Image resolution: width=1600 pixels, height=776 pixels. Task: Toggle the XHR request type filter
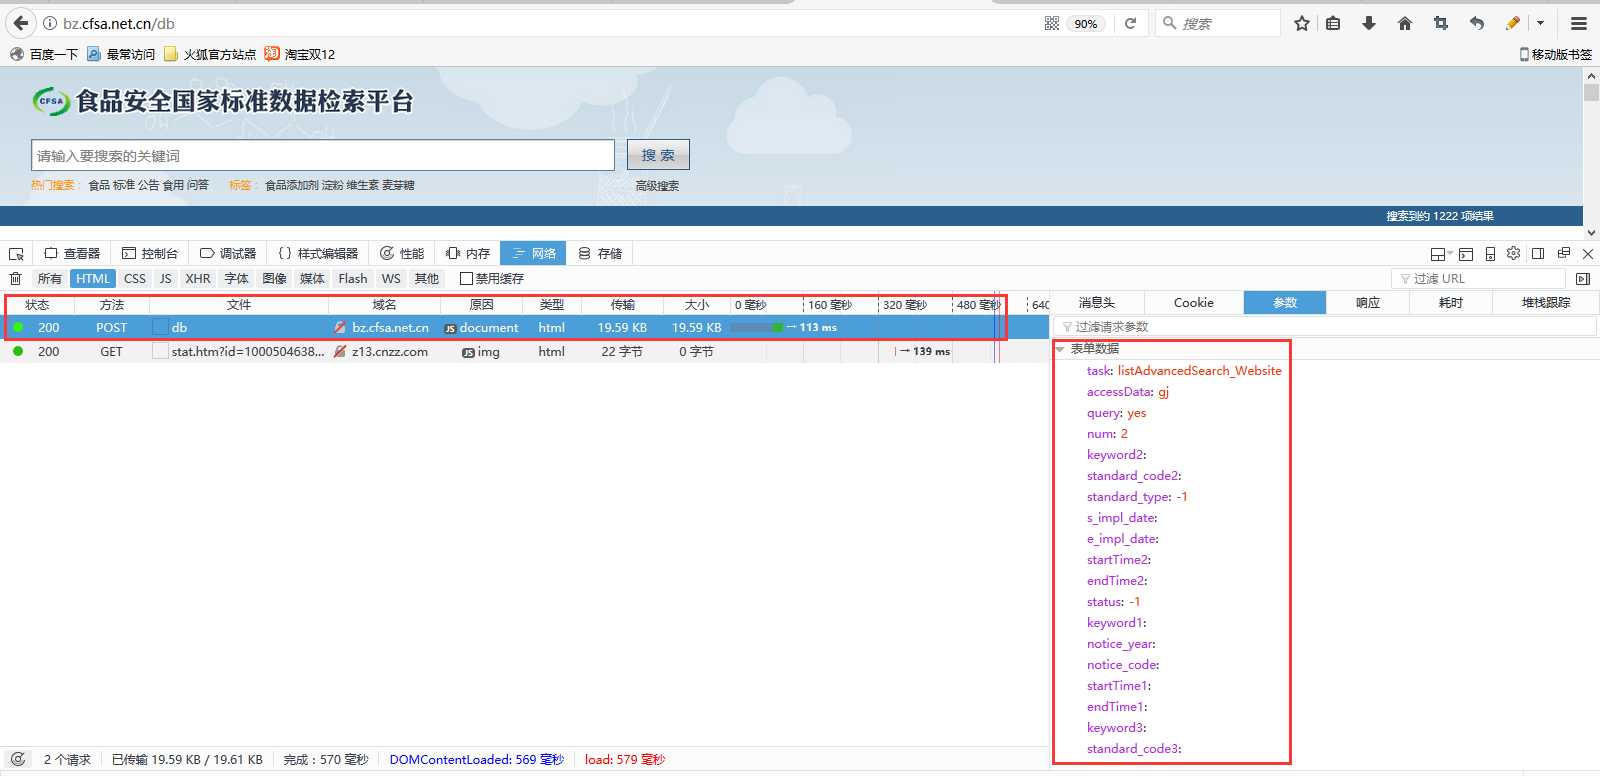point(198,279)
